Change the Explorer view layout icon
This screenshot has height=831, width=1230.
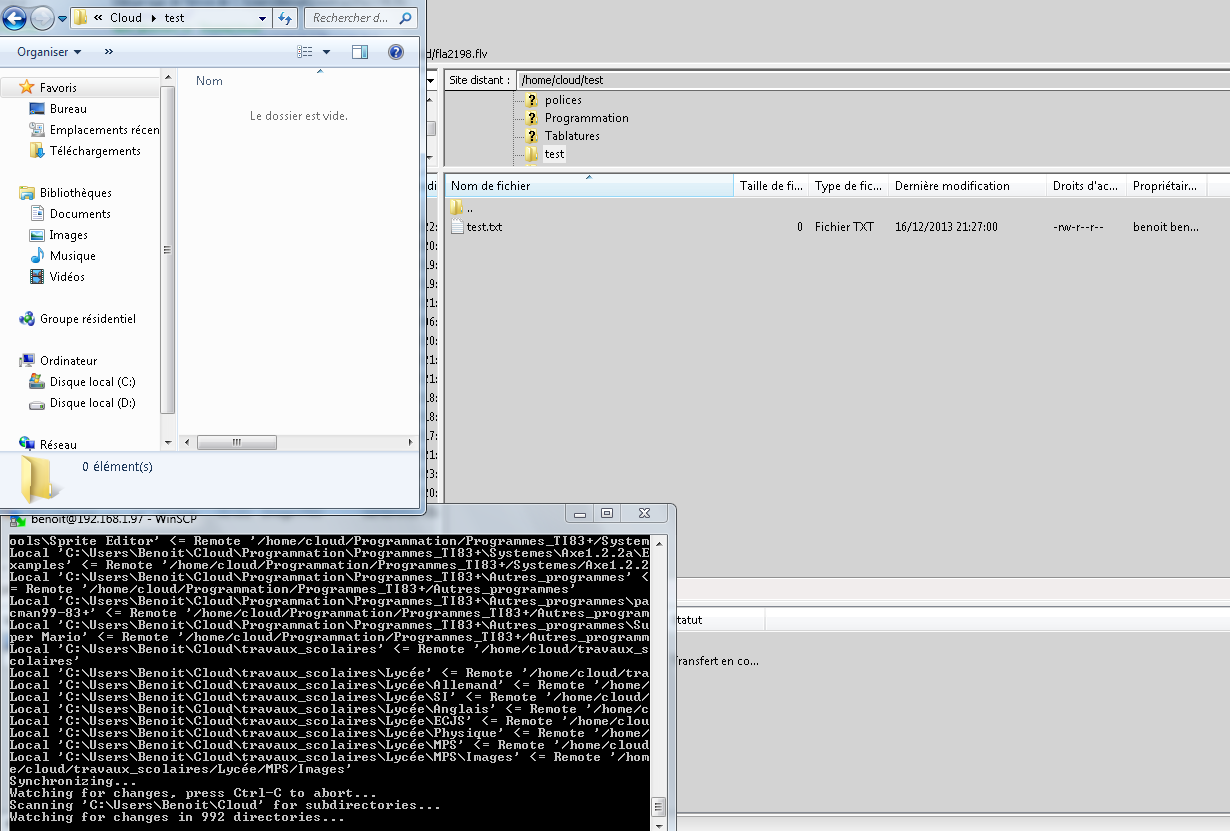tap(306, 52)
